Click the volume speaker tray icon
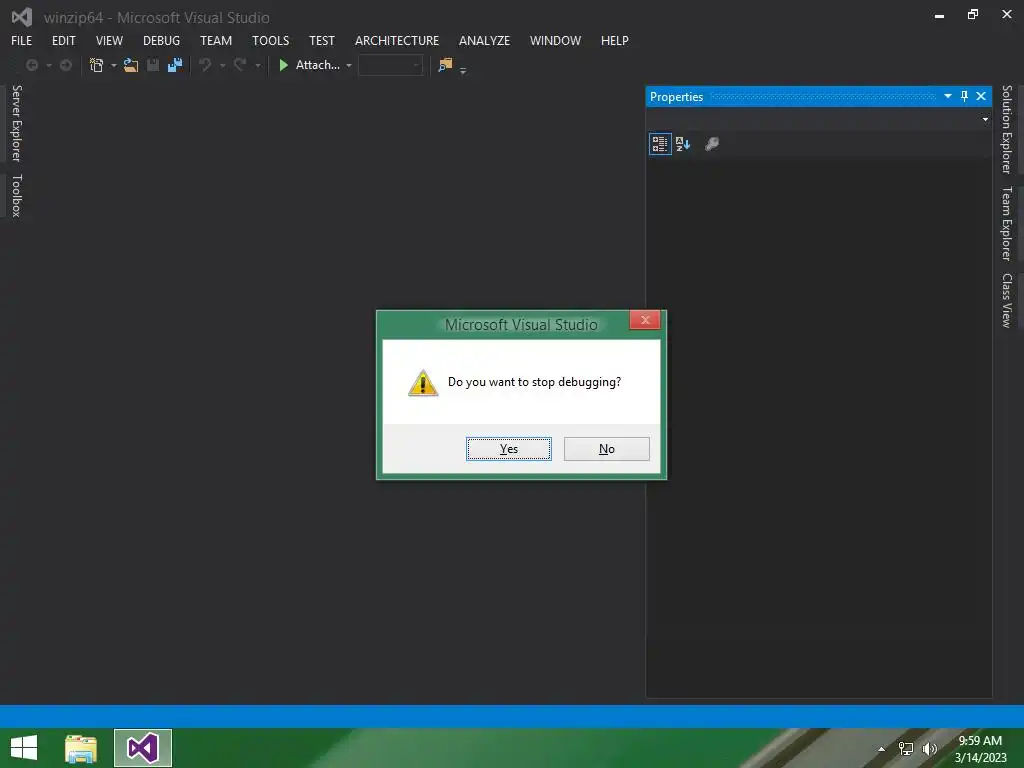This screenshot has height=768, width=1024. click(929, 749)
